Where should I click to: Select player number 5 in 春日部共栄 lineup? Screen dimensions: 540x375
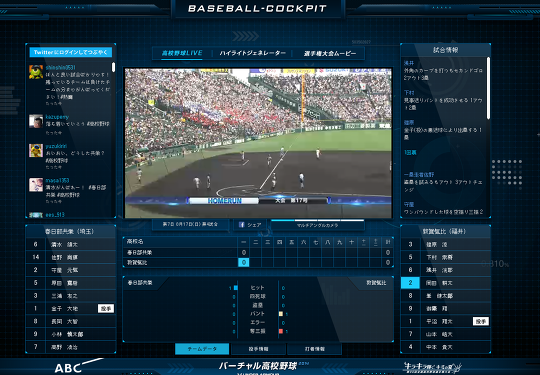click(71, 283)
